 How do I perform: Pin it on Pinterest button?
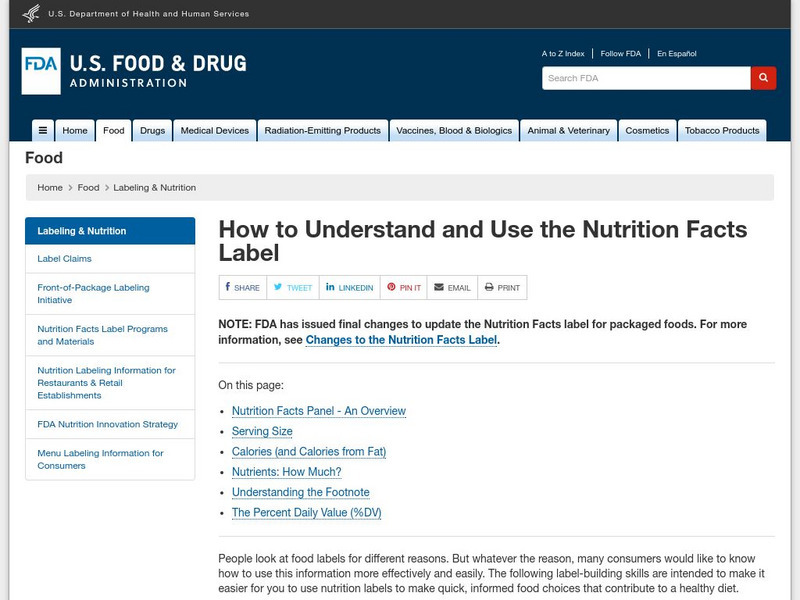tap(404, 287)
